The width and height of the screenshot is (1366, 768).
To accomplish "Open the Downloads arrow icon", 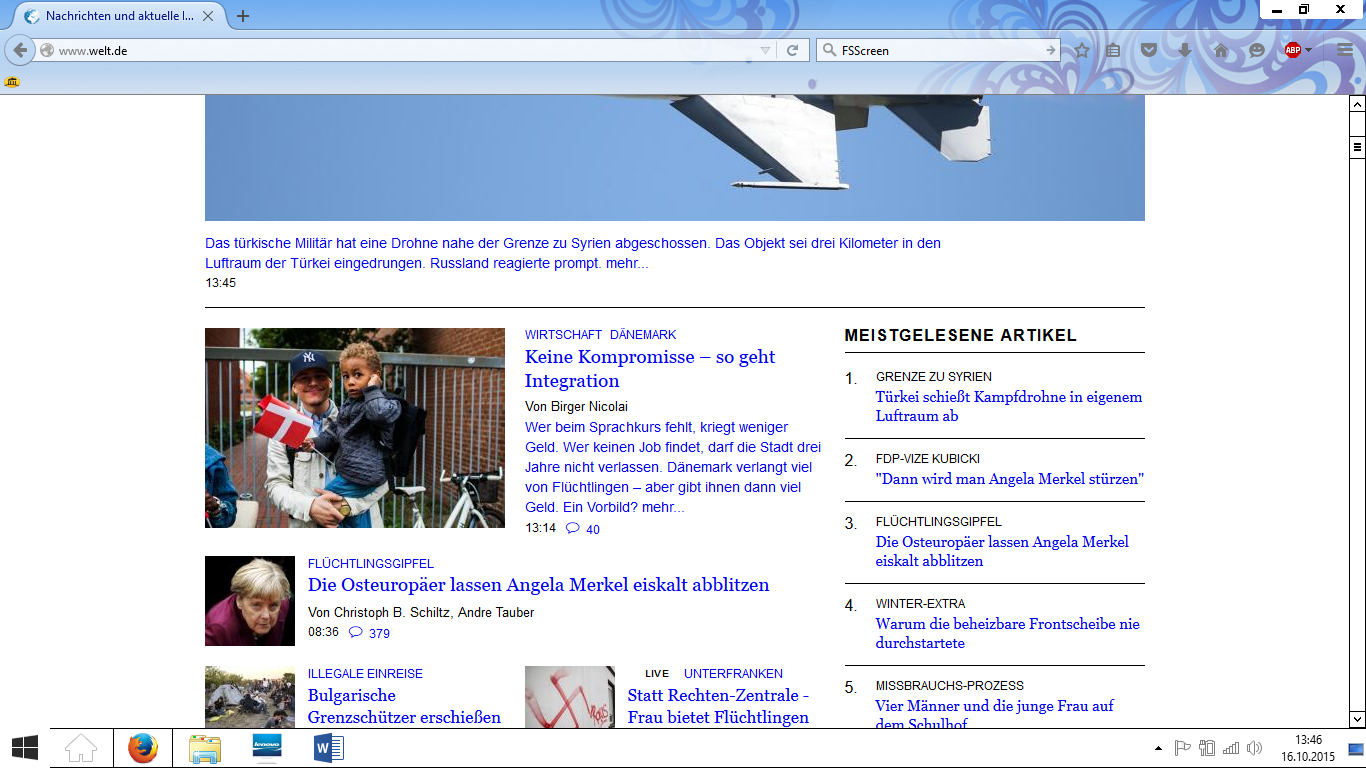I will (1185, 50).
